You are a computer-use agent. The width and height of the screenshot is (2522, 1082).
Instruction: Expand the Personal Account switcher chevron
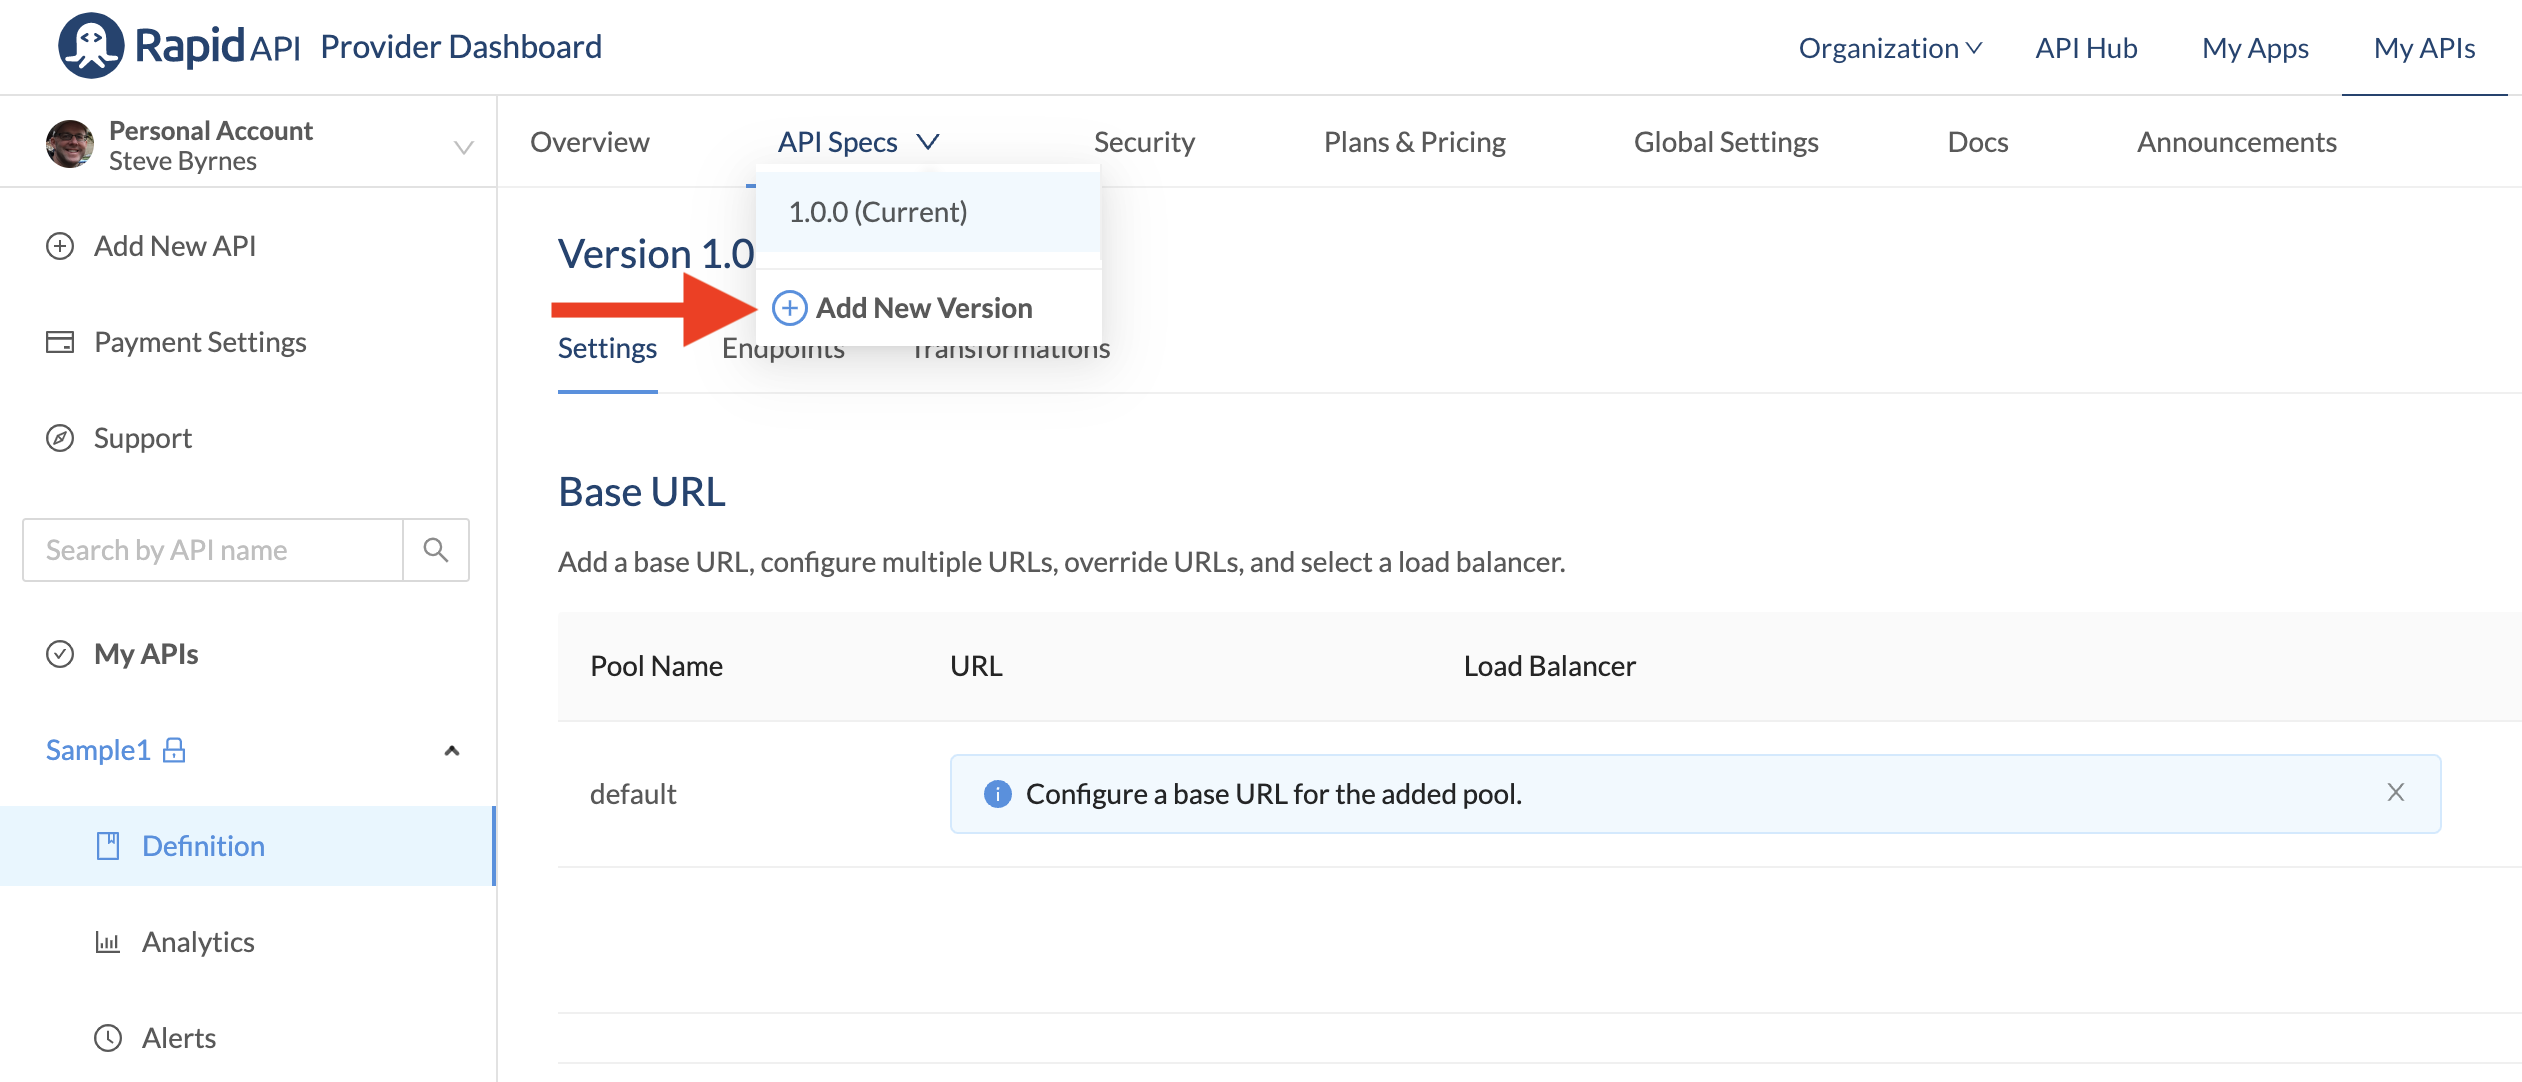[463, 147]
